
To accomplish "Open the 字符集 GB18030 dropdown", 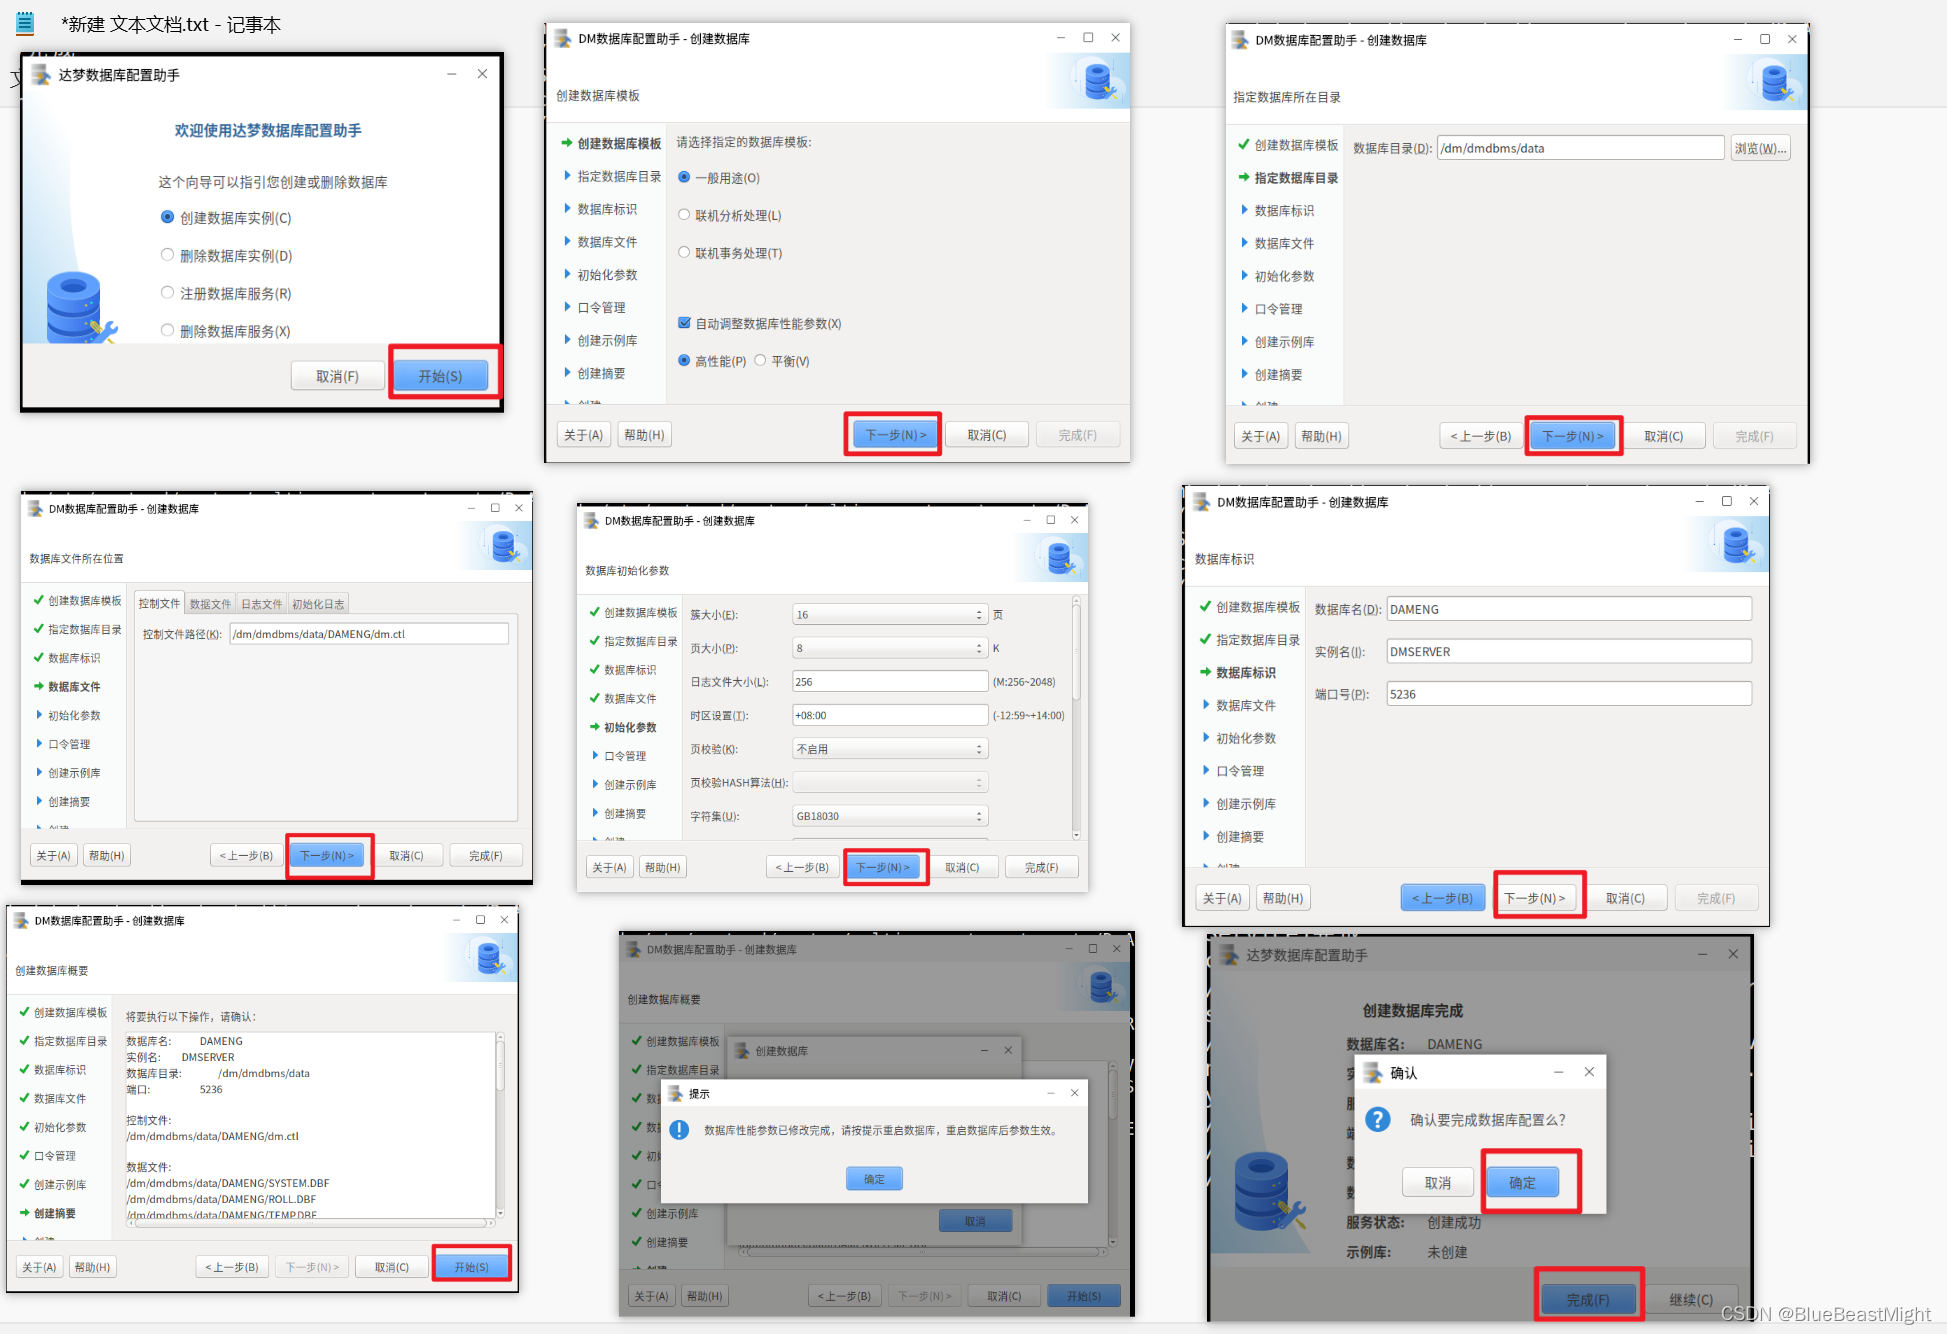I will pos(889,816).
